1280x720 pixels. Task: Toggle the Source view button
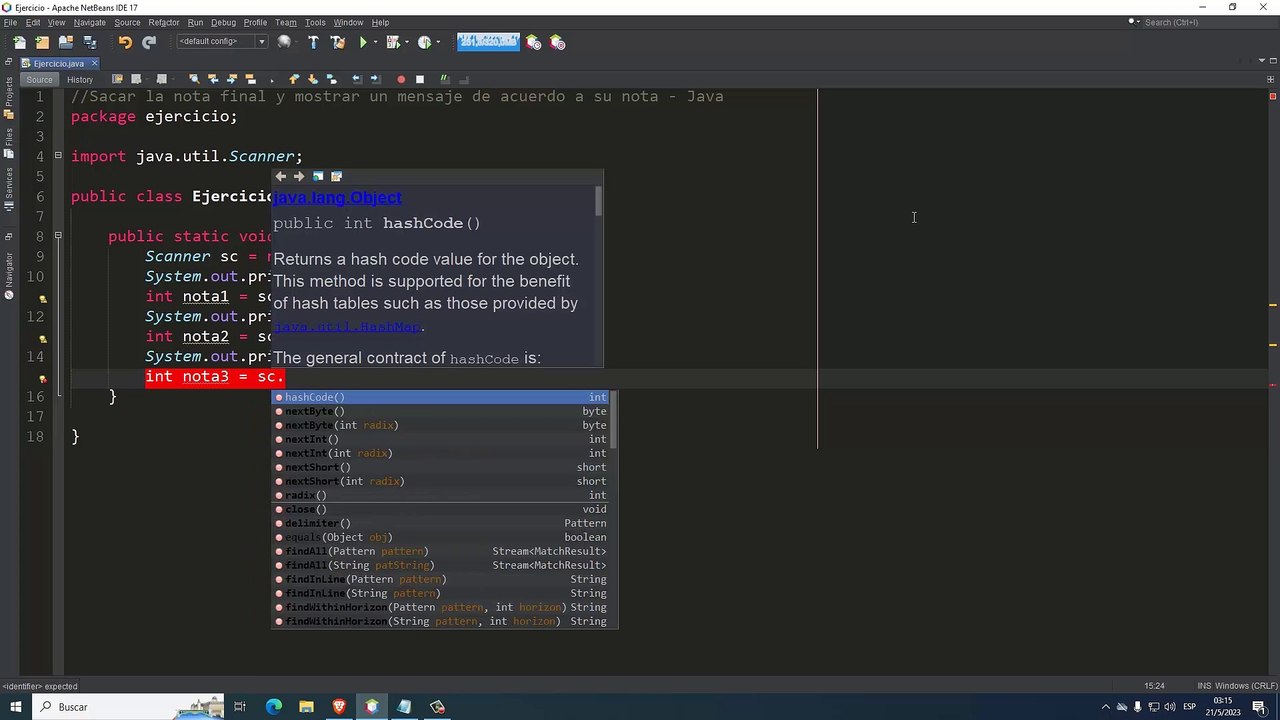tap(39, 79)
